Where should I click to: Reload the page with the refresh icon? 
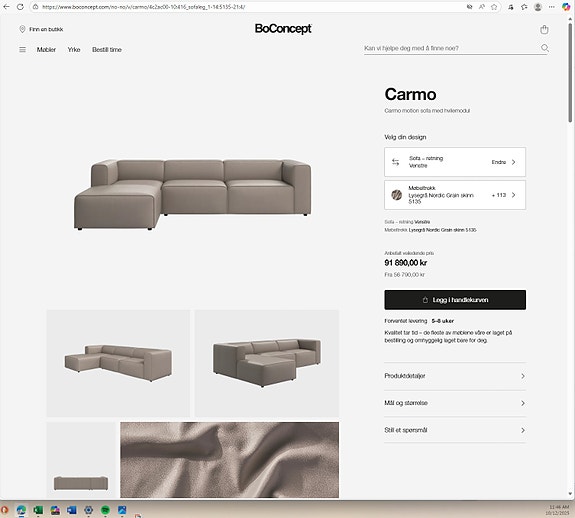pyautogui.click(x=20, y=7)
